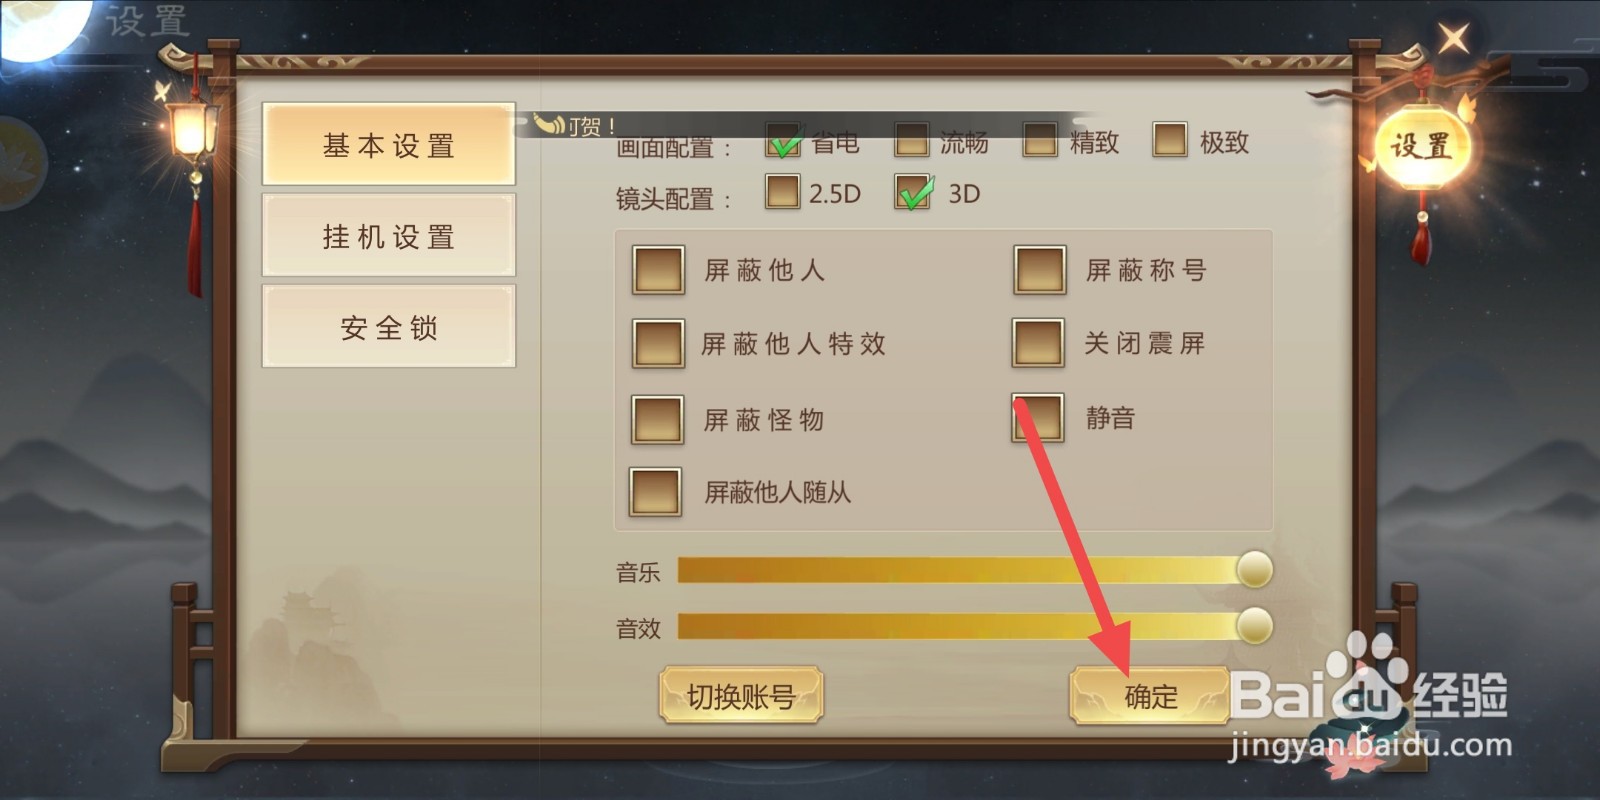
Task: Click the 切换账号 button
Action: point(741,696)
